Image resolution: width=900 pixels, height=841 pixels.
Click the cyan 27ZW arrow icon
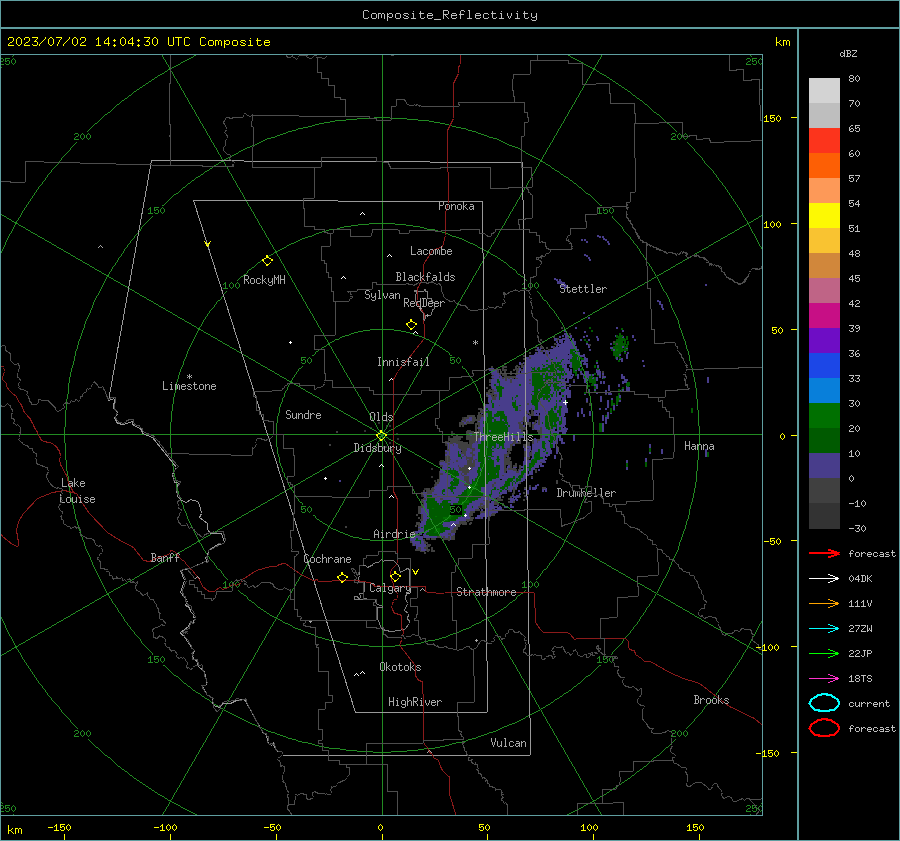click(824, 629)
